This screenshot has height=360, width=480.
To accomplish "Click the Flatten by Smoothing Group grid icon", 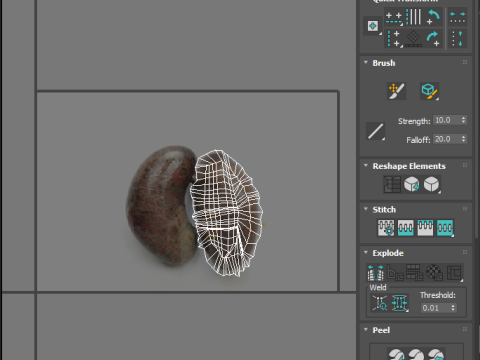I will tap(415, 273).
